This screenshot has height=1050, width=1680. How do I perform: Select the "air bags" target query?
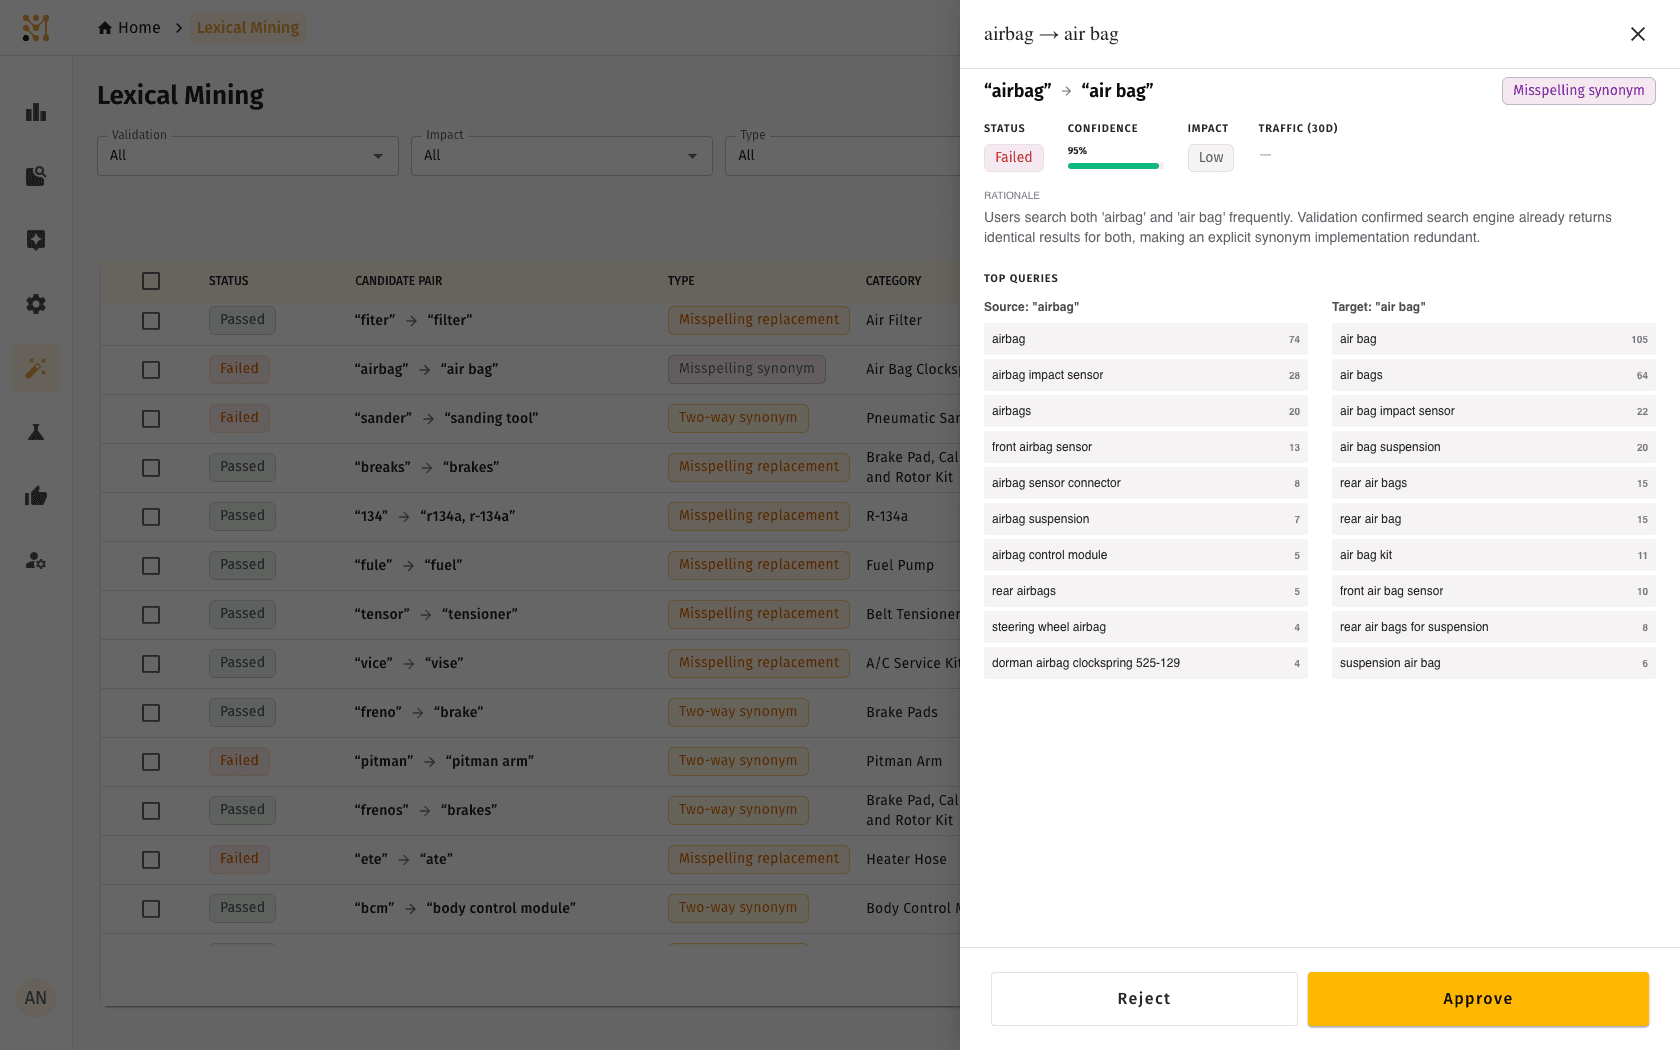click(1494, 375)
